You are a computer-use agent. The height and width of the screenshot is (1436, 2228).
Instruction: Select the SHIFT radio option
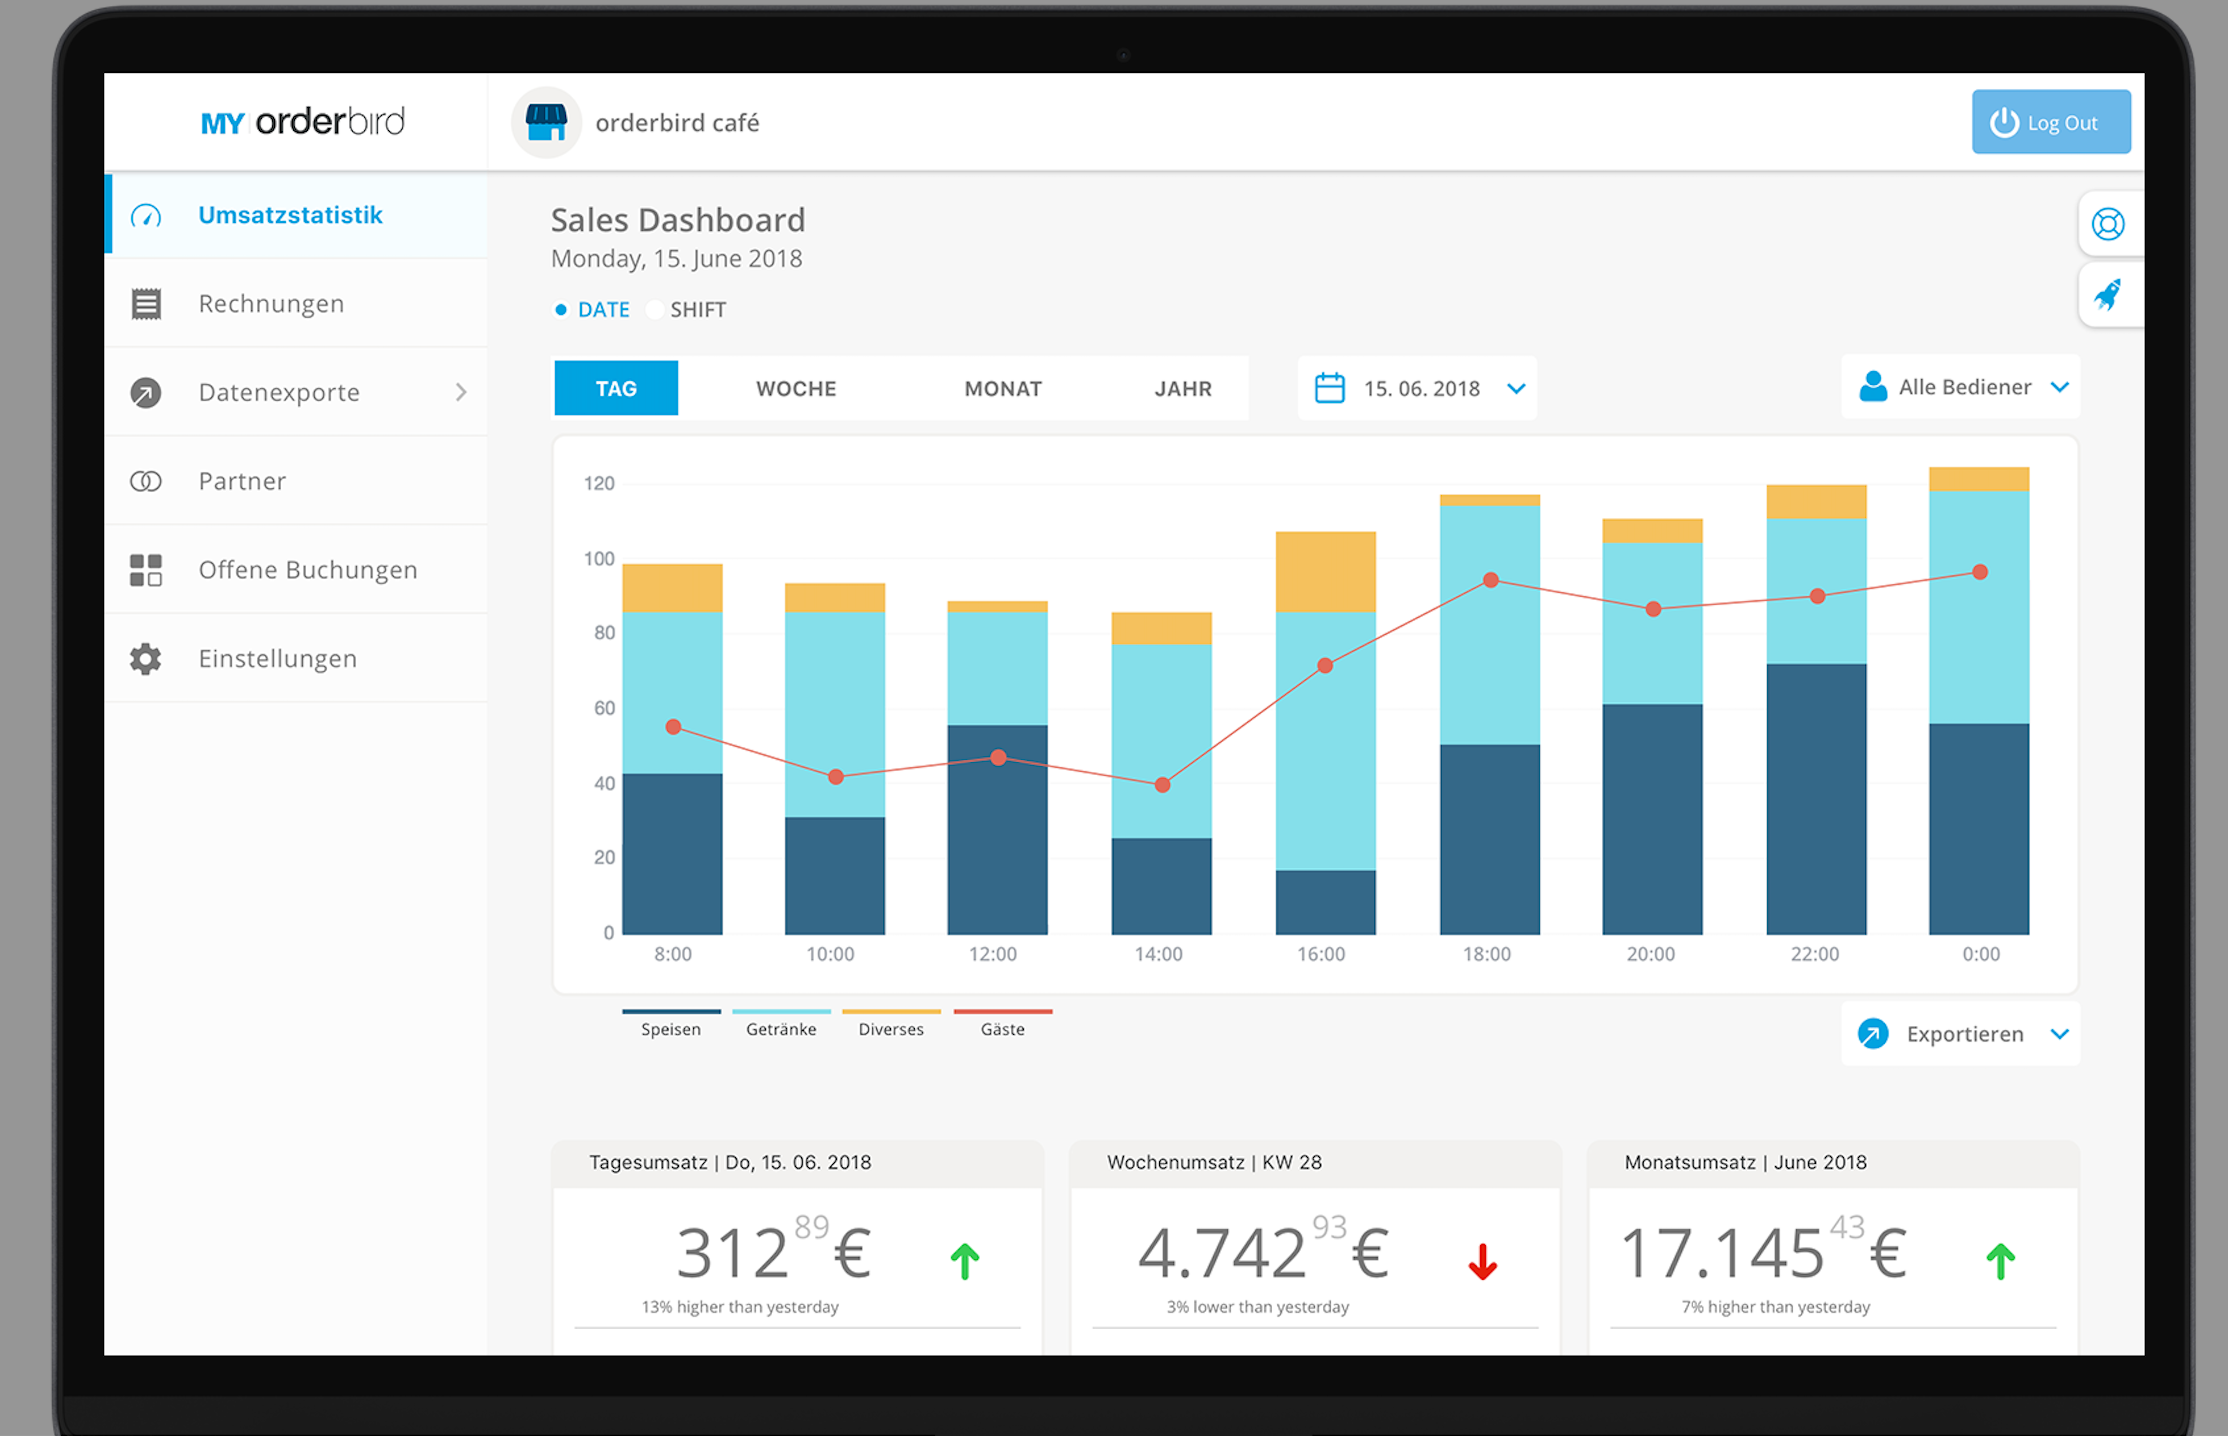pyautogui.click(x=655, y=310)
